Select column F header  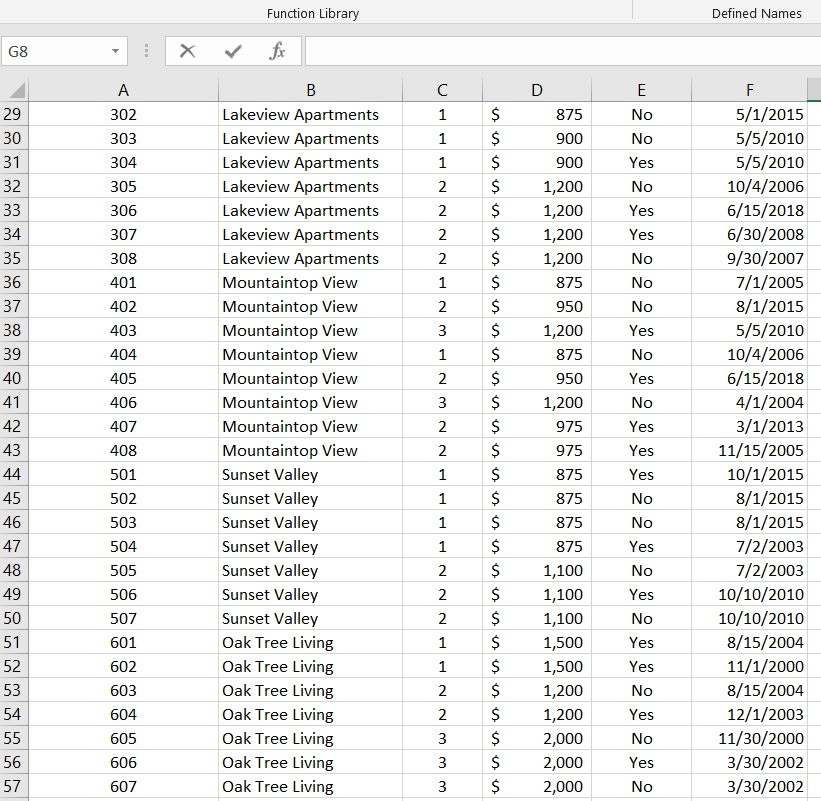tap(750, 90)
